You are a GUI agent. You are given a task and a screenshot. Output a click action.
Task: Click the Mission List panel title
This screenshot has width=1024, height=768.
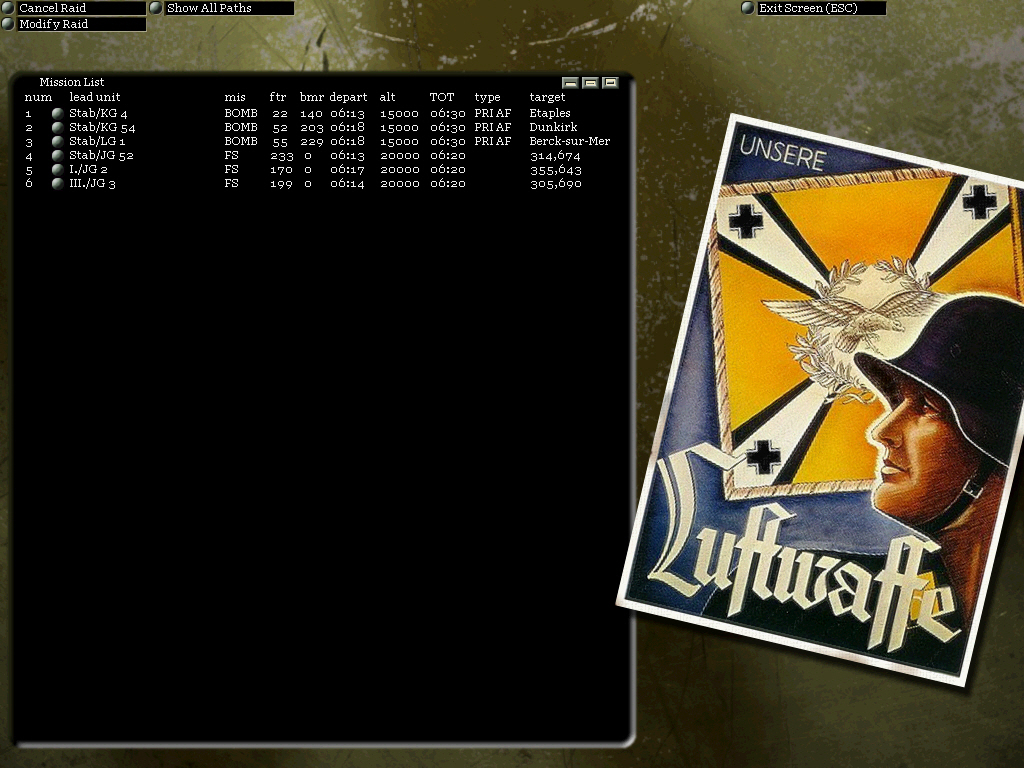coord(72,82)
